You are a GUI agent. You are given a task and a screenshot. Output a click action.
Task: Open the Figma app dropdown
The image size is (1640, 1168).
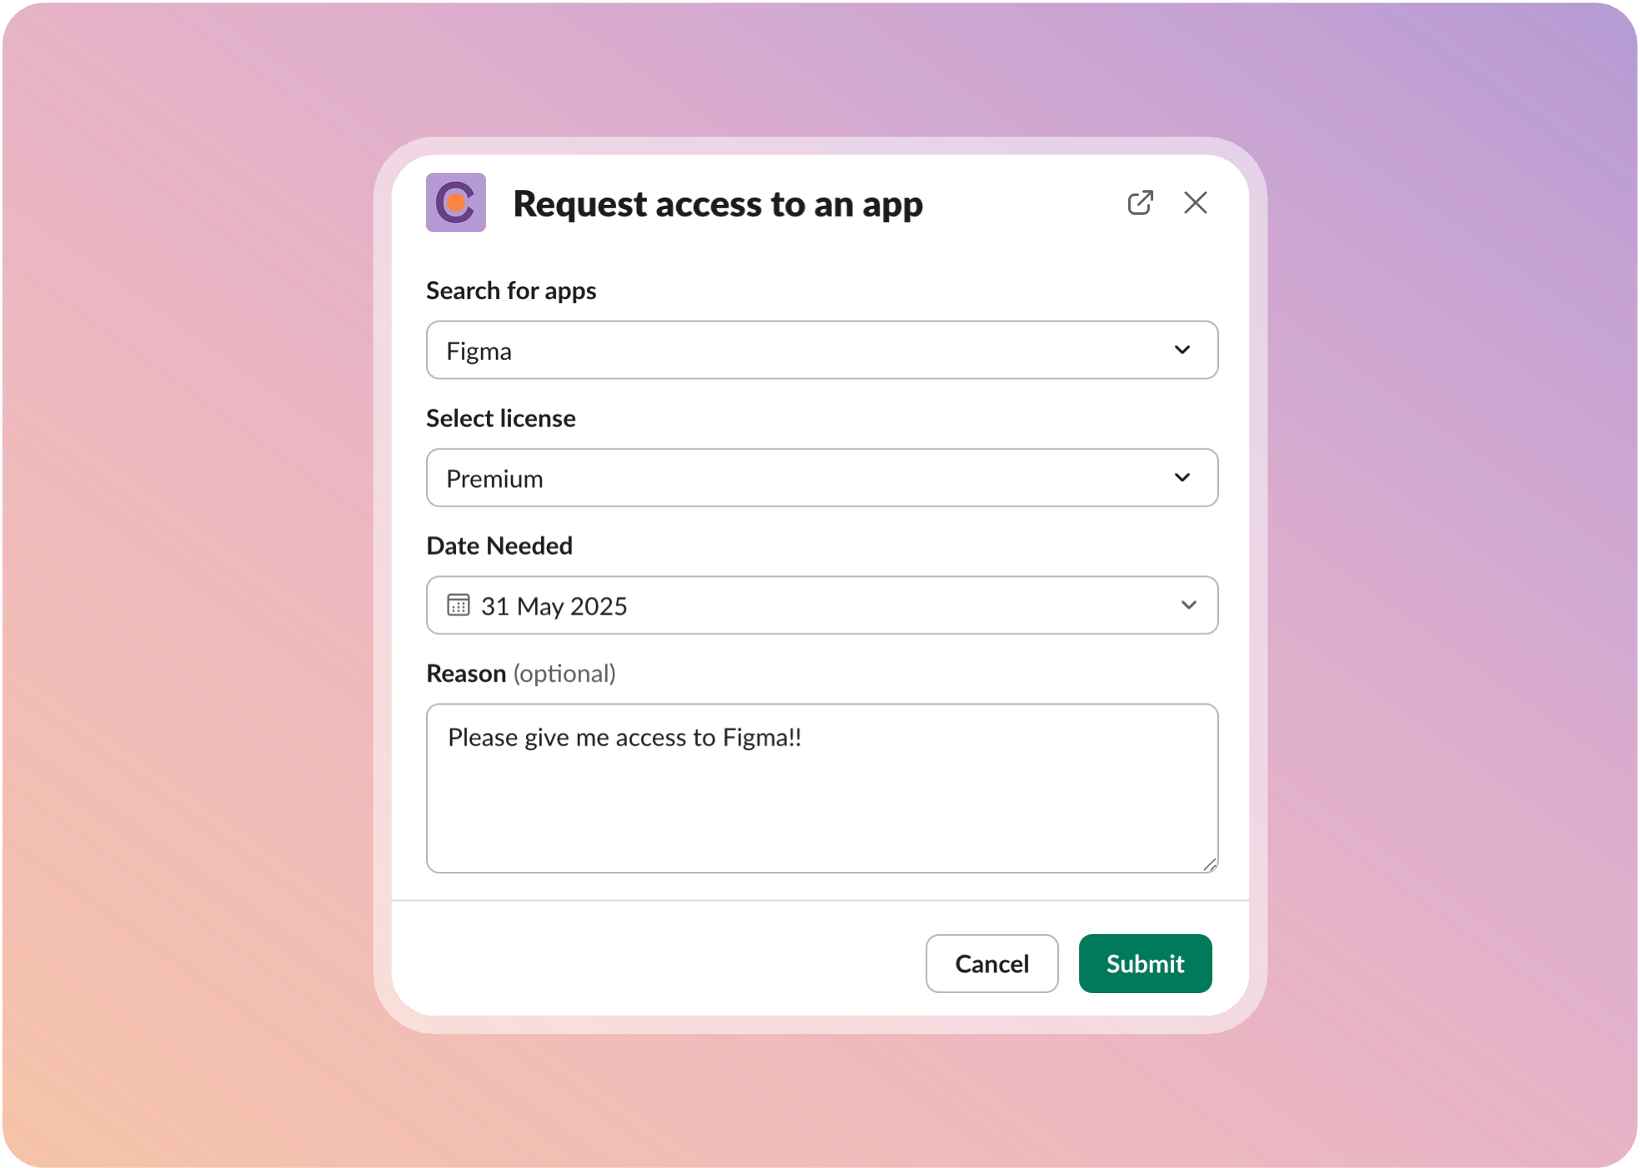[x=822, y=350]
